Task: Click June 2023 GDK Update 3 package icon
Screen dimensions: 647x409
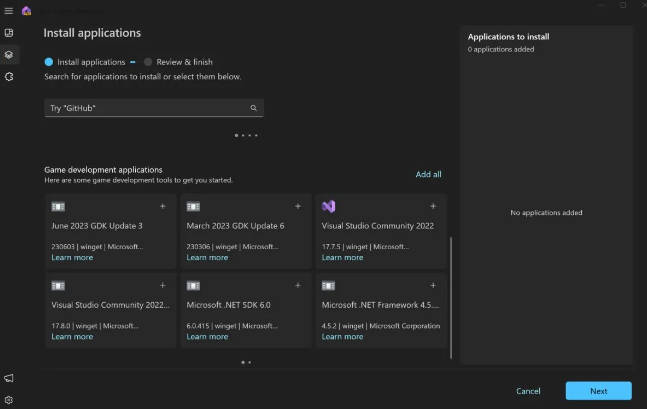Action: coord(58,207)
